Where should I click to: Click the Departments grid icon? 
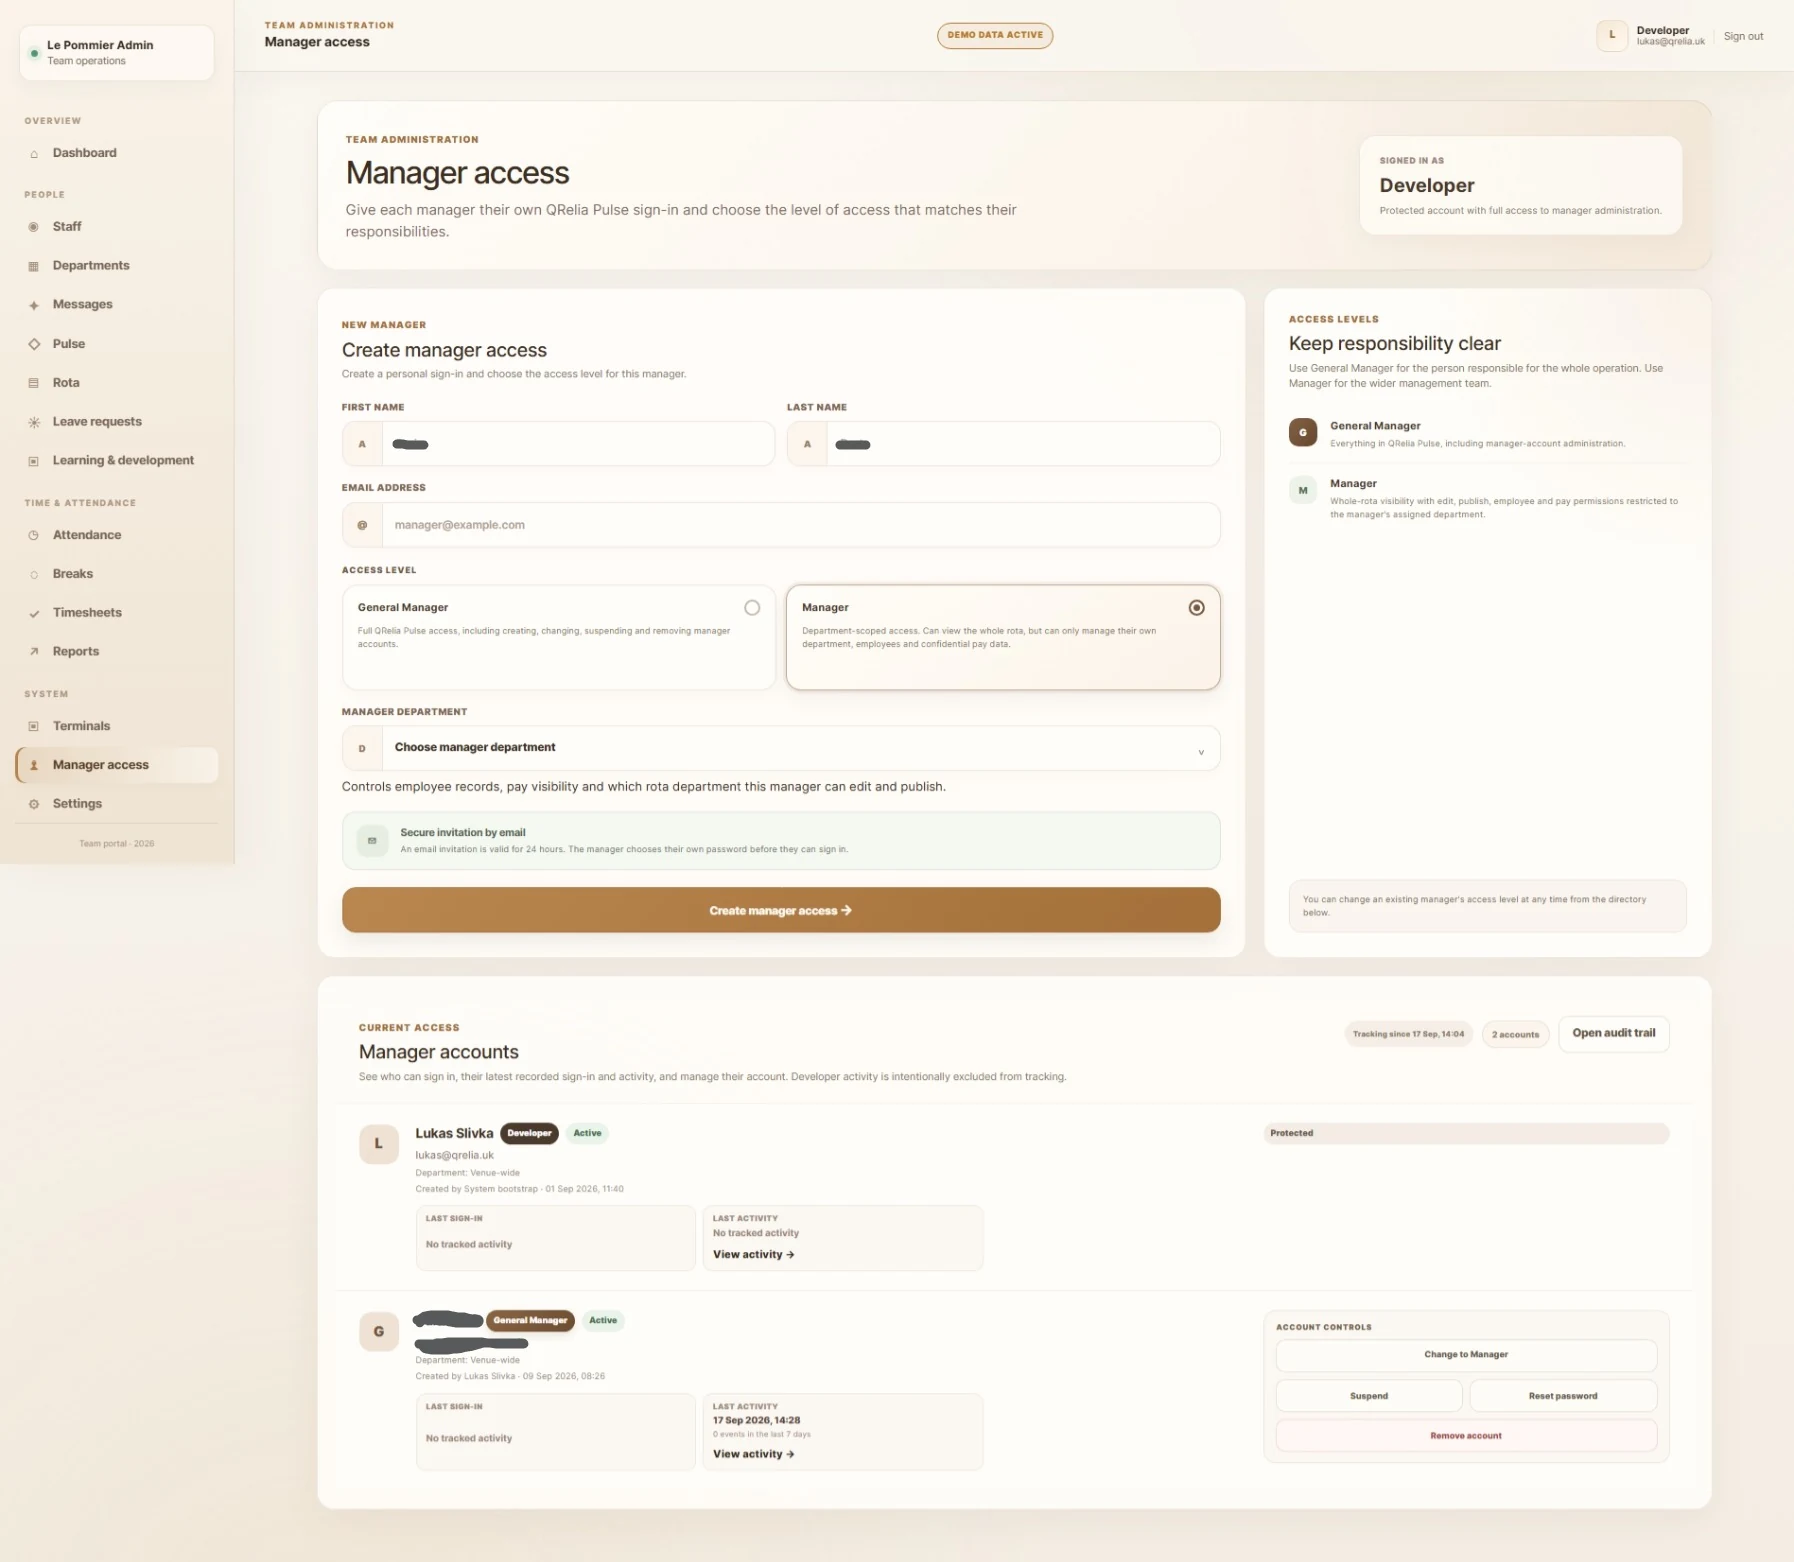34,266
